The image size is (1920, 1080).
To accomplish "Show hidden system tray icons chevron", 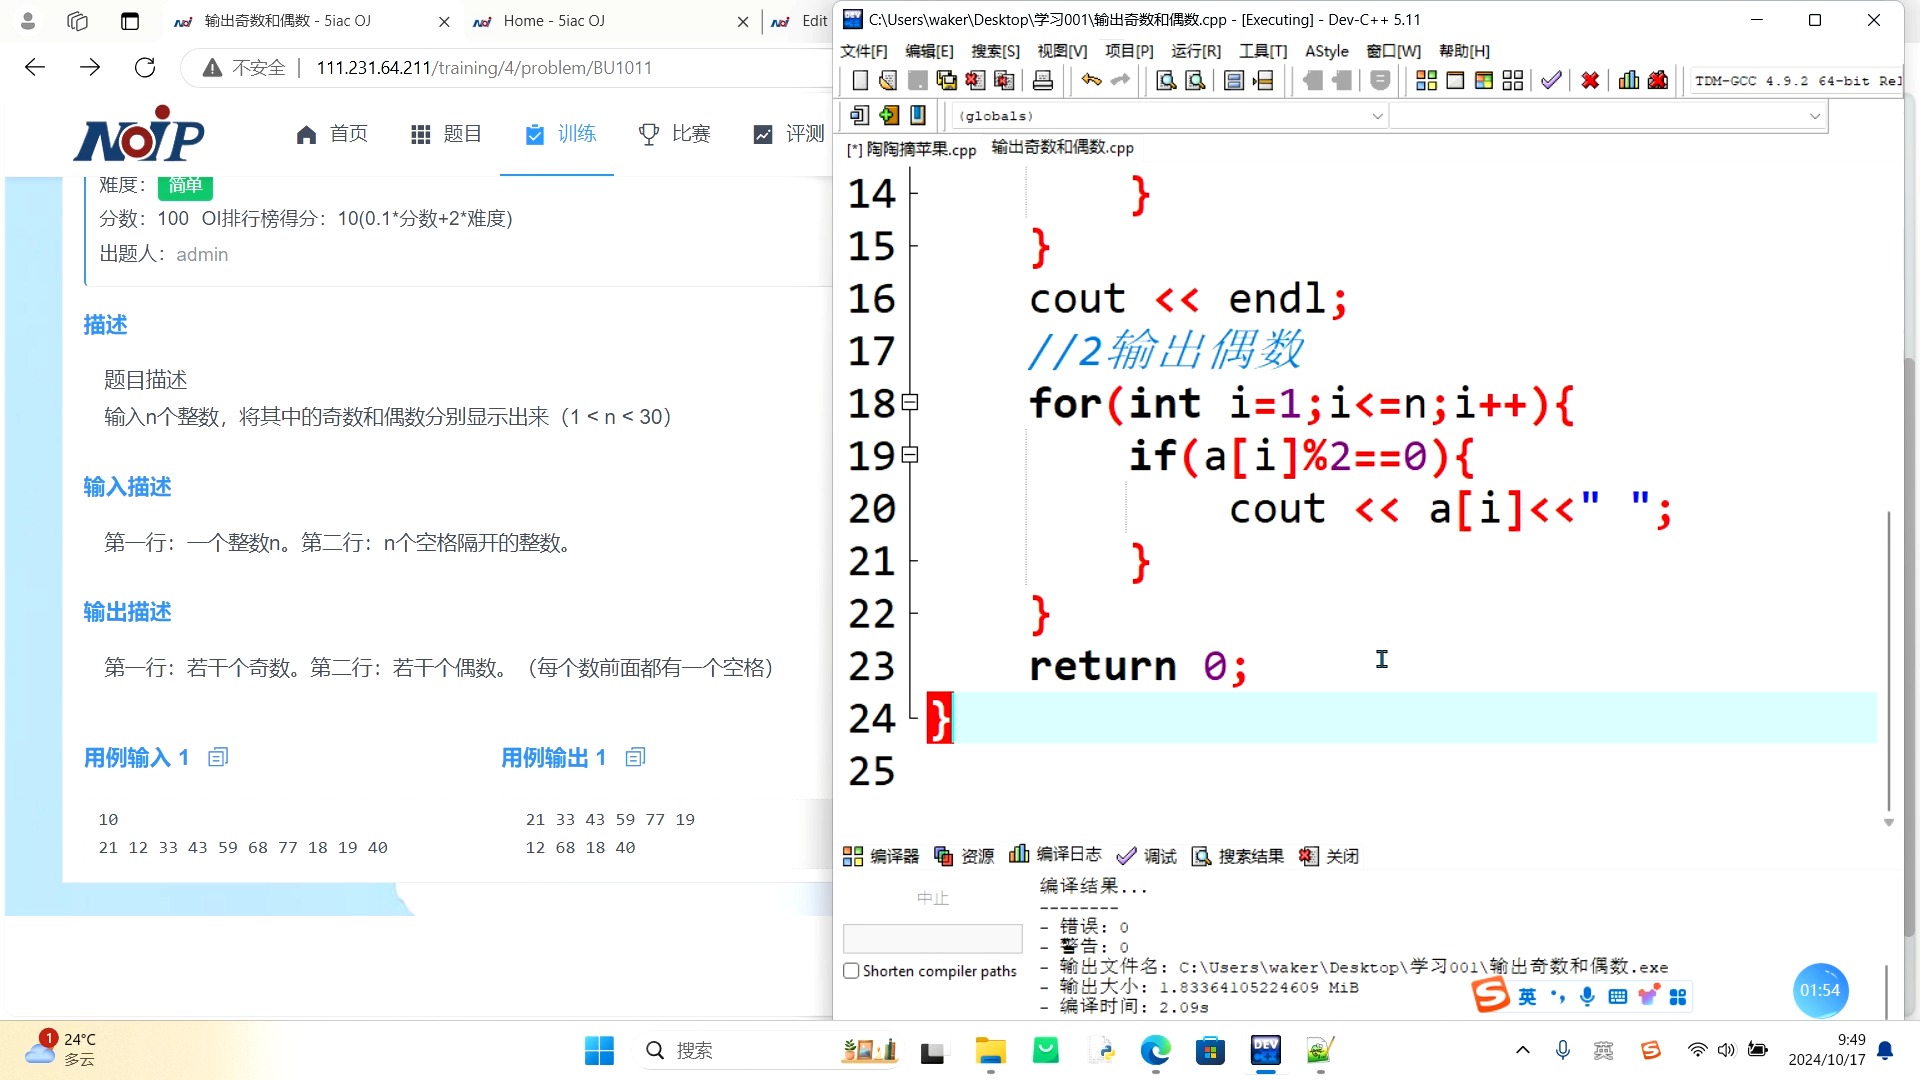I will pyautogui.click(x=1522, y=1050).
